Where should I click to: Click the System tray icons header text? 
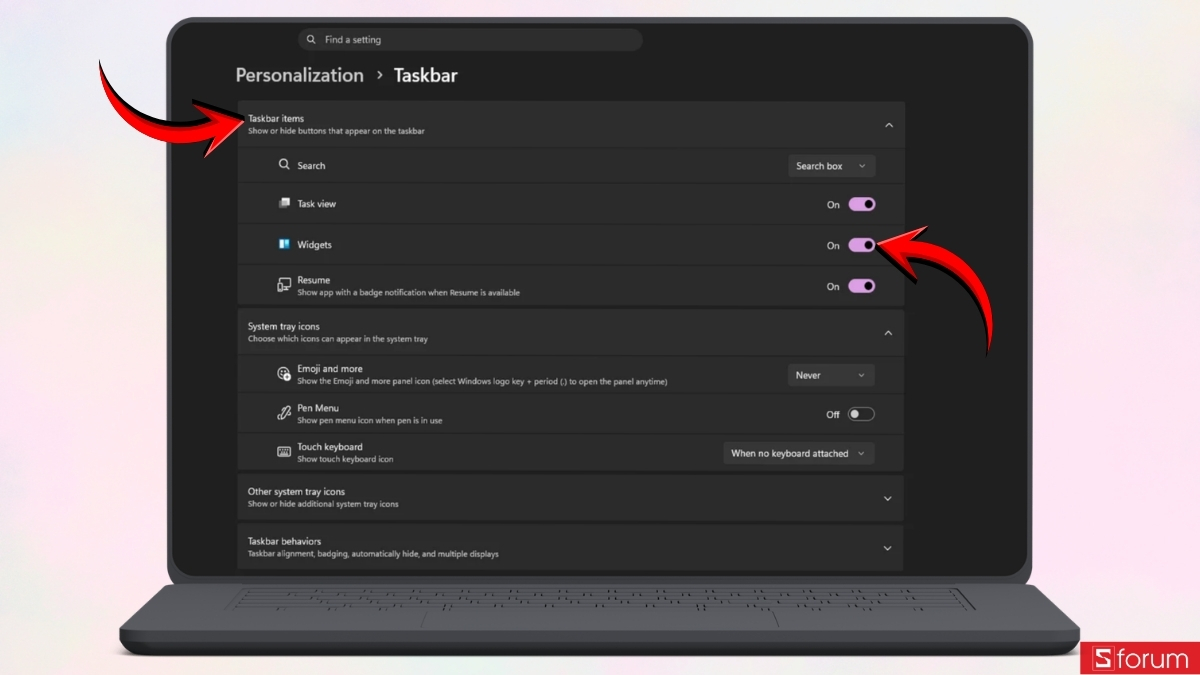(x=284, y=327)
